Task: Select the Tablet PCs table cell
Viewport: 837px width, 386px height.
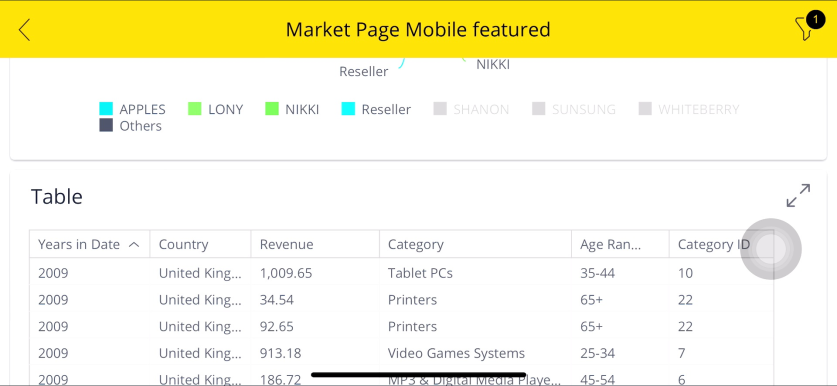Action: tap(420, 273)
